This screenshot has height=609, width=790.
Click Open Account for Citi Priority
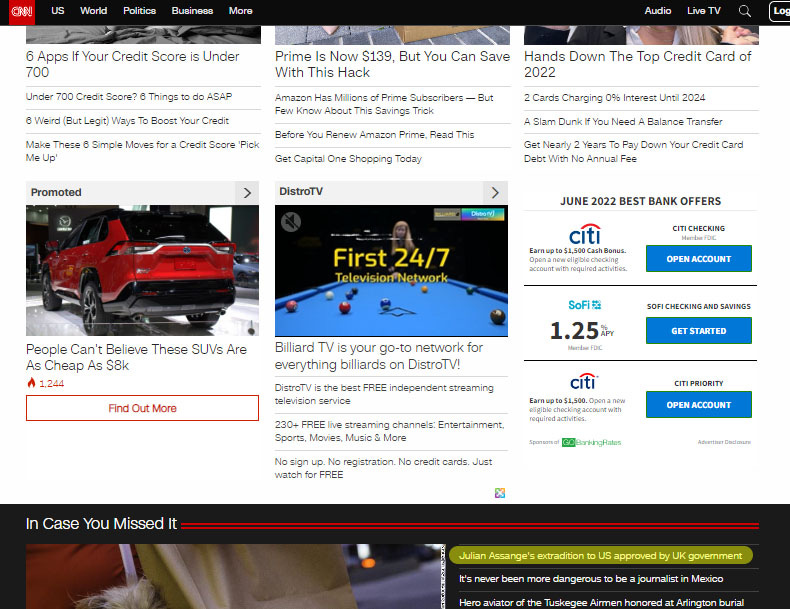(x=699, y=405)
